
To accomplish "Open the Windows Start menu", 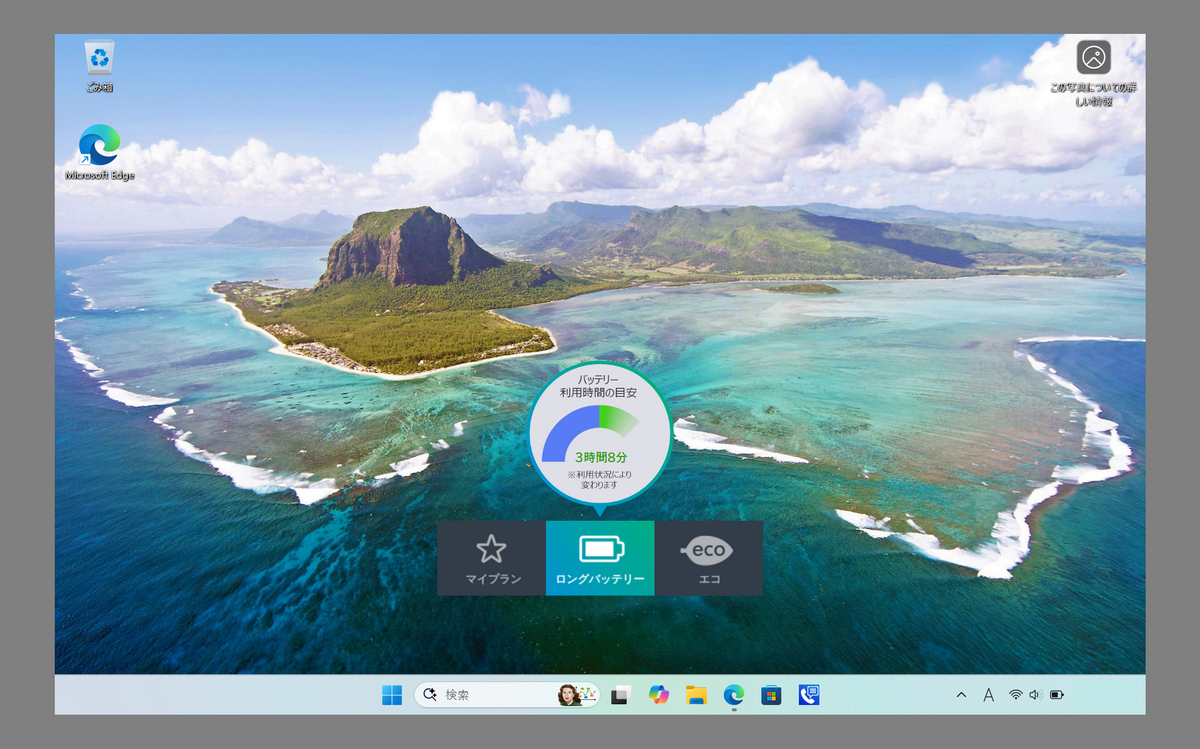I will pos(392,695).
